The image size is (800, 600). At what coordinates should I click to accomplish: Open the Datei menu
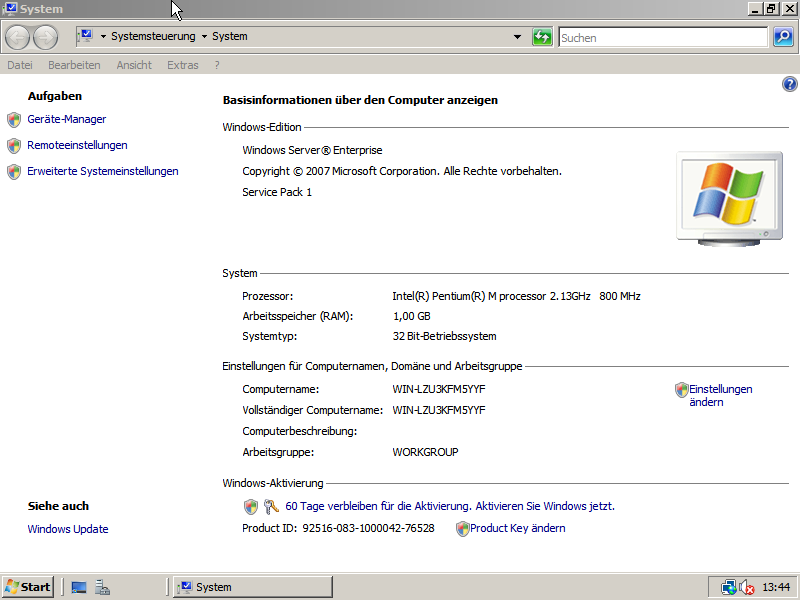click(x=20, y=65)
